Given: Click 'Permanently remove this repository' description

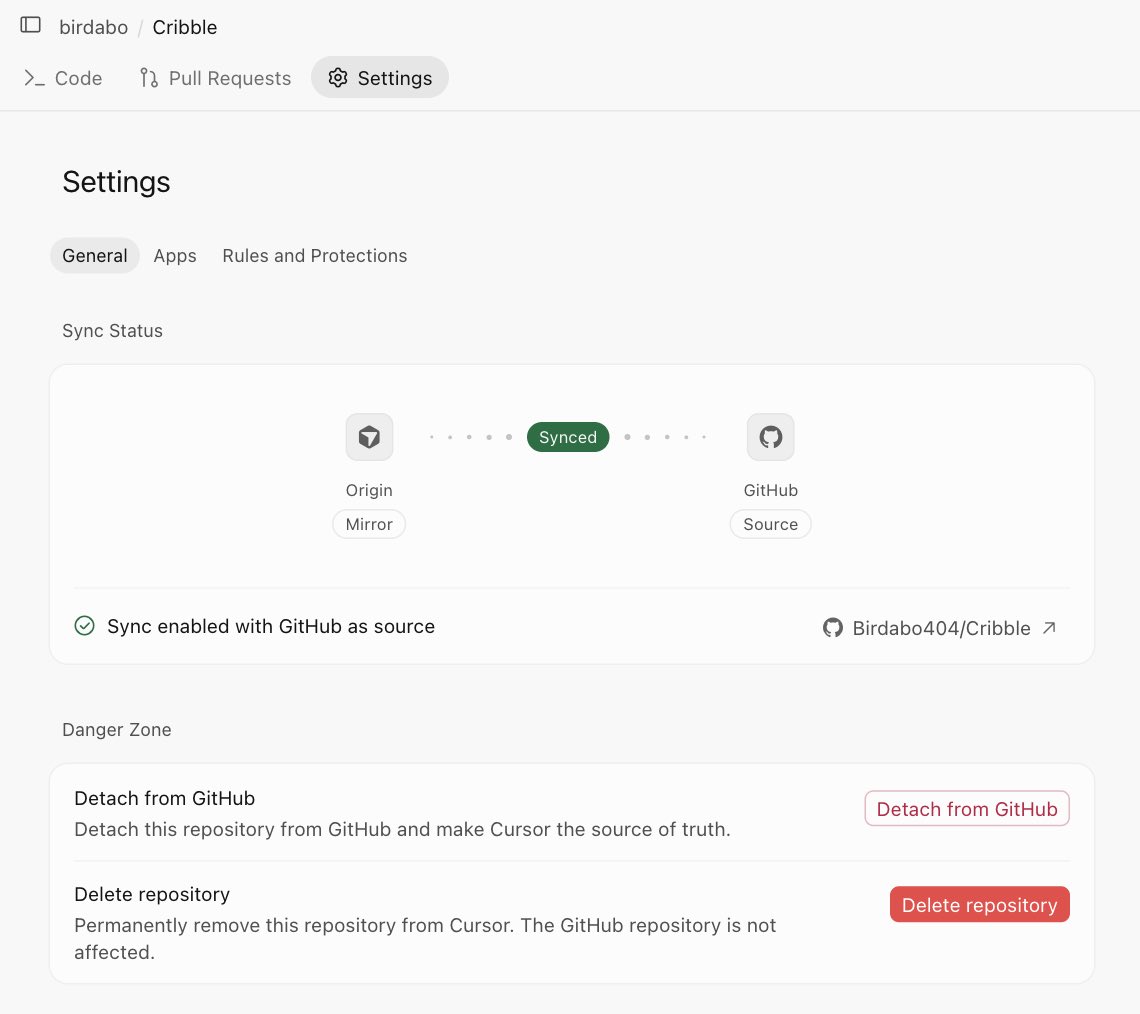Looking at the screenshot, I should coord(425,938).
